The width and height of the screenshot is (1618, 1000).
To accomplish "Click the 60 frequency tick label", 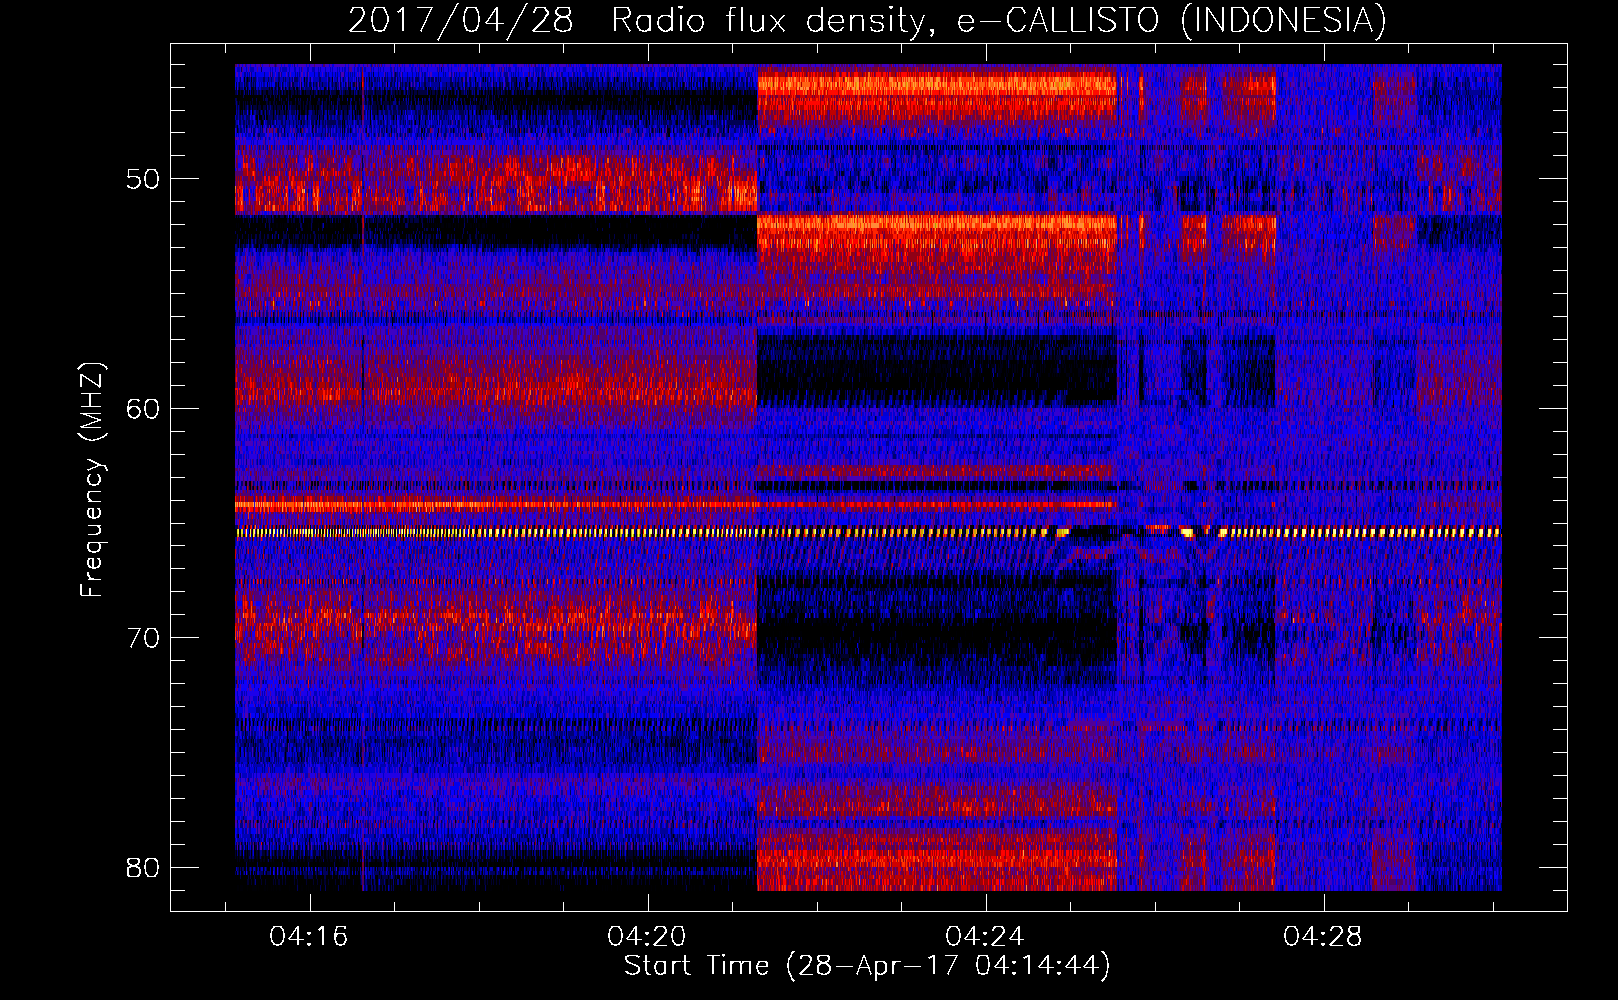I will (x=143, y=409).
